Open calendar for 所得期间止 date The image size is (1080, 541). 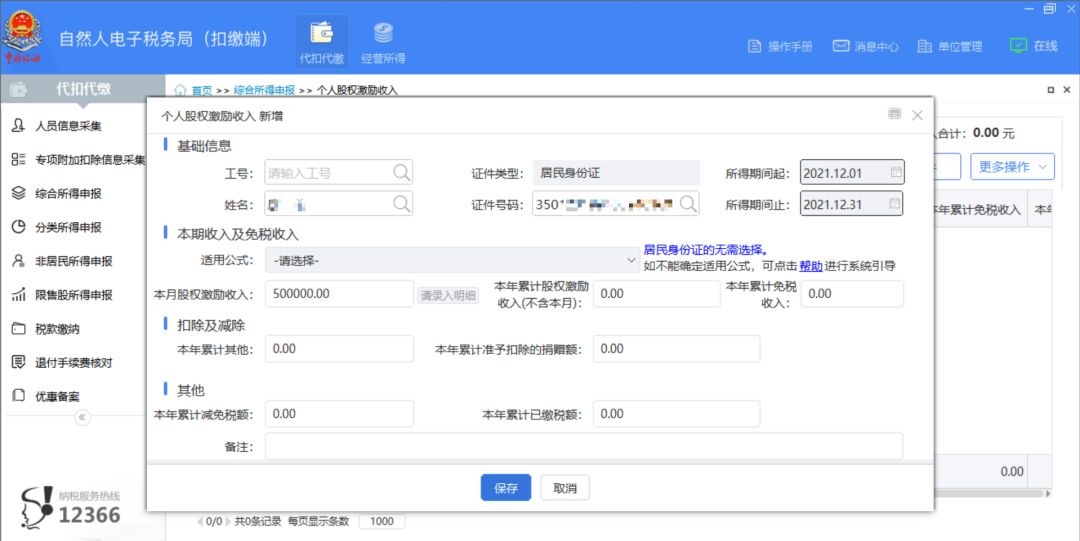click(894, 203)
